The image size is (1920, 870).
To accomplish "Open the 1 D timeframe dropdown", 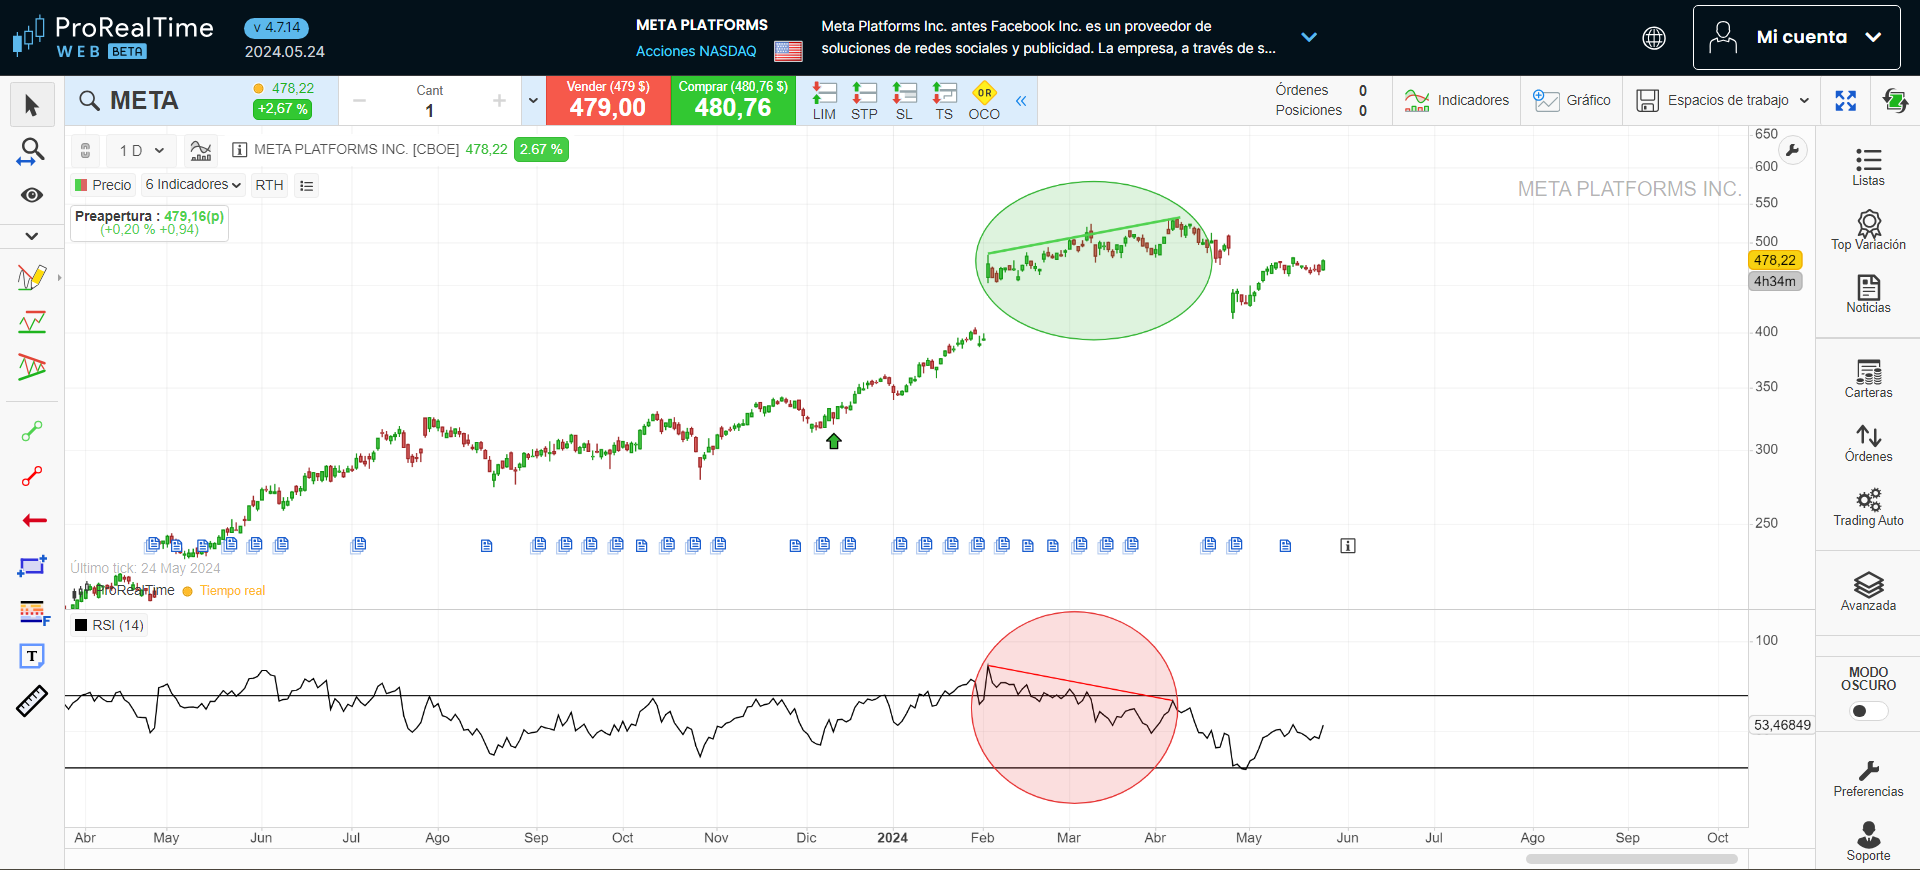I will (x=141, y=151).
